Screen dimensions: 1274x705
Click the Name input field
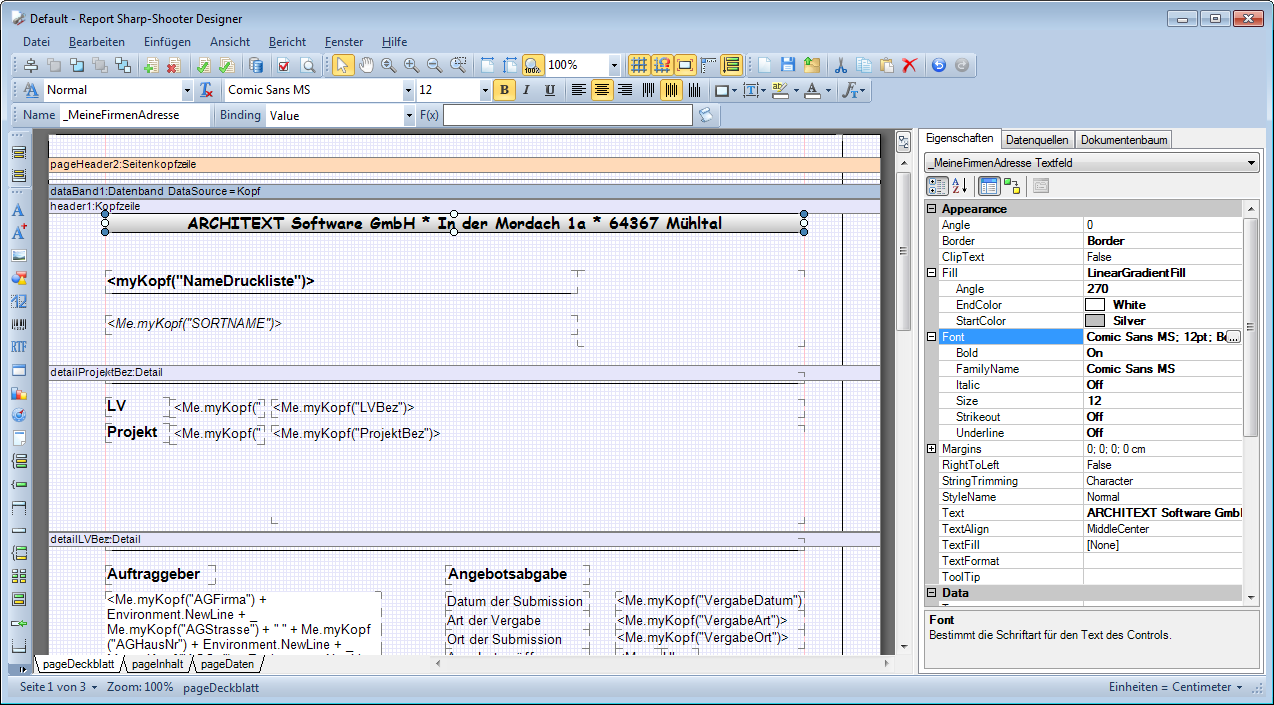[135, 115]
